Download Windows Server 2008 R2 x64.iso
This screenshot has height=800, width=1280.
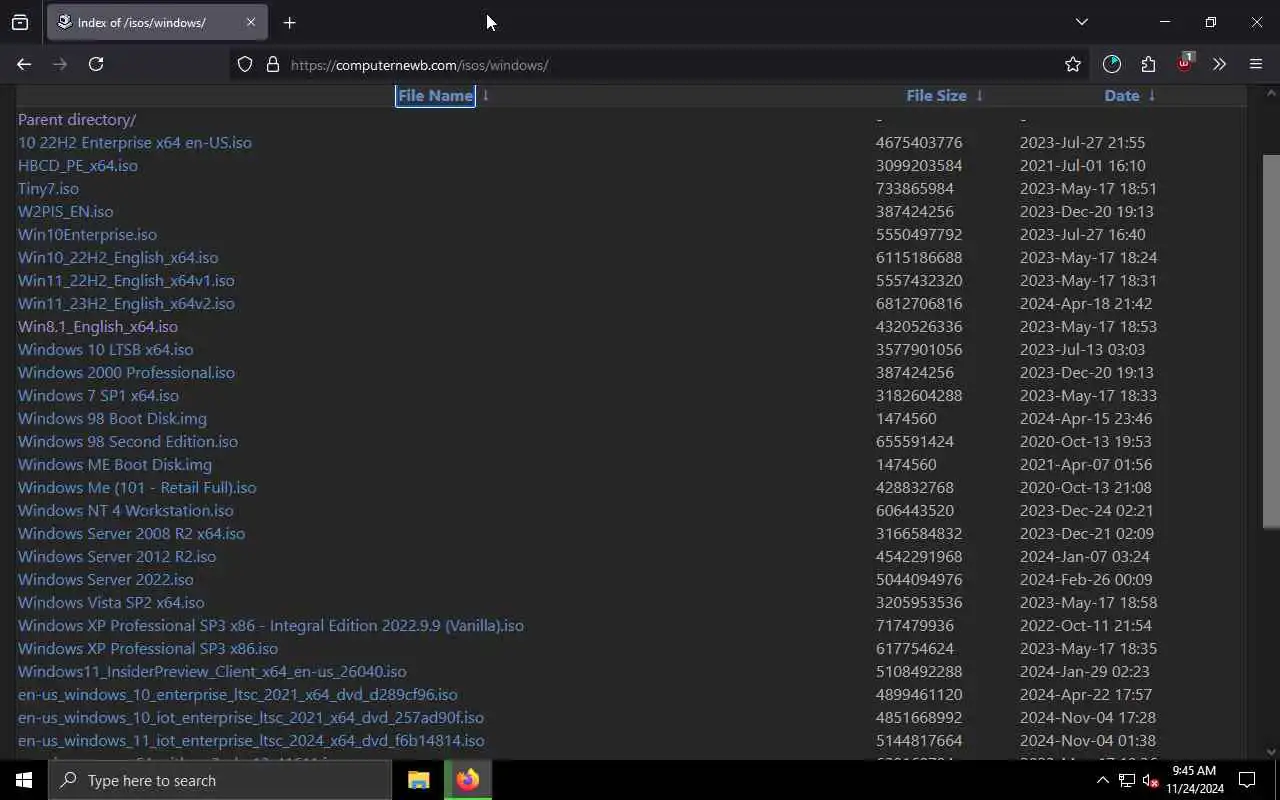coord(131,534)
